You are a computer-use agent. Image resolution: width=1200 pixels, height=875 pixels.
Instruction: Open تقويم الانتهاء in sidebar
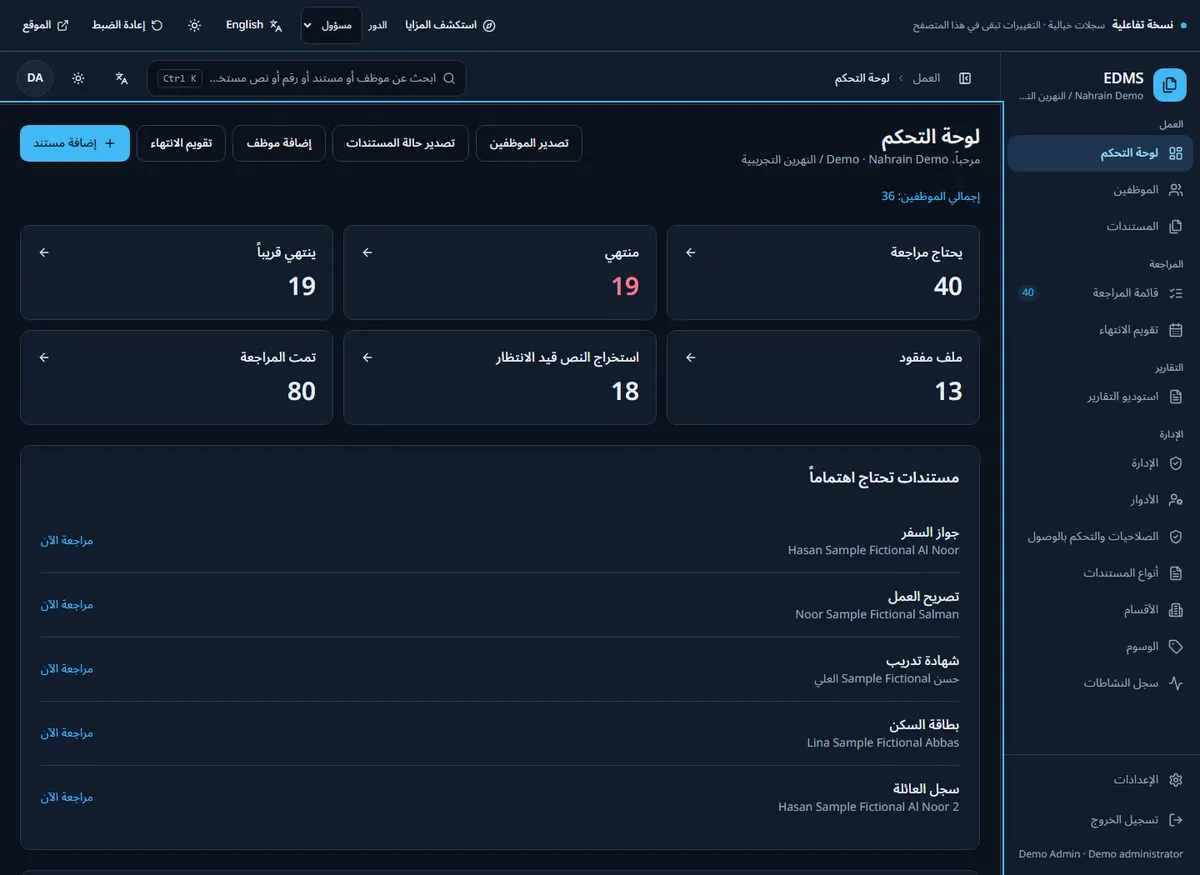point(1100,330)
